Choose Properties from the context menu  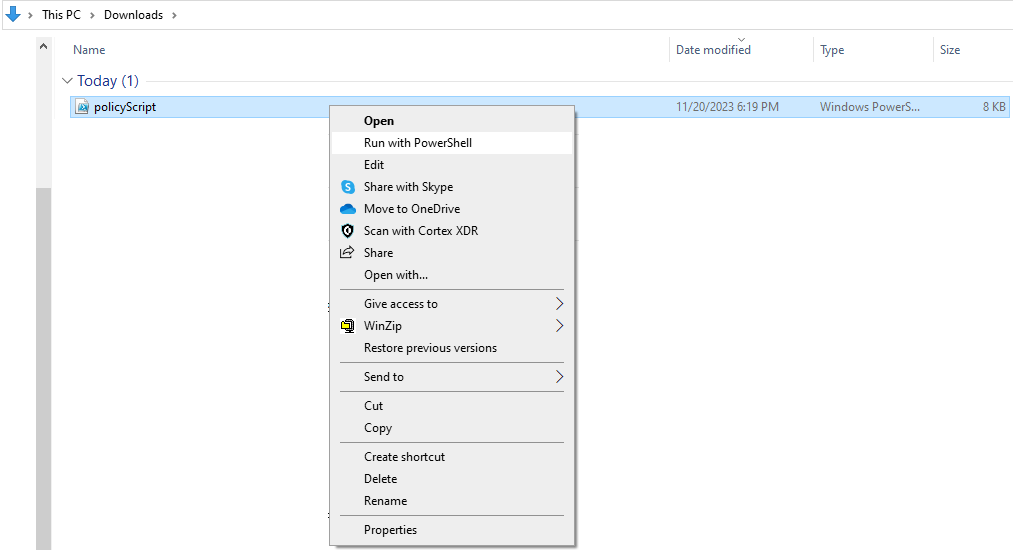pos(390,530)
